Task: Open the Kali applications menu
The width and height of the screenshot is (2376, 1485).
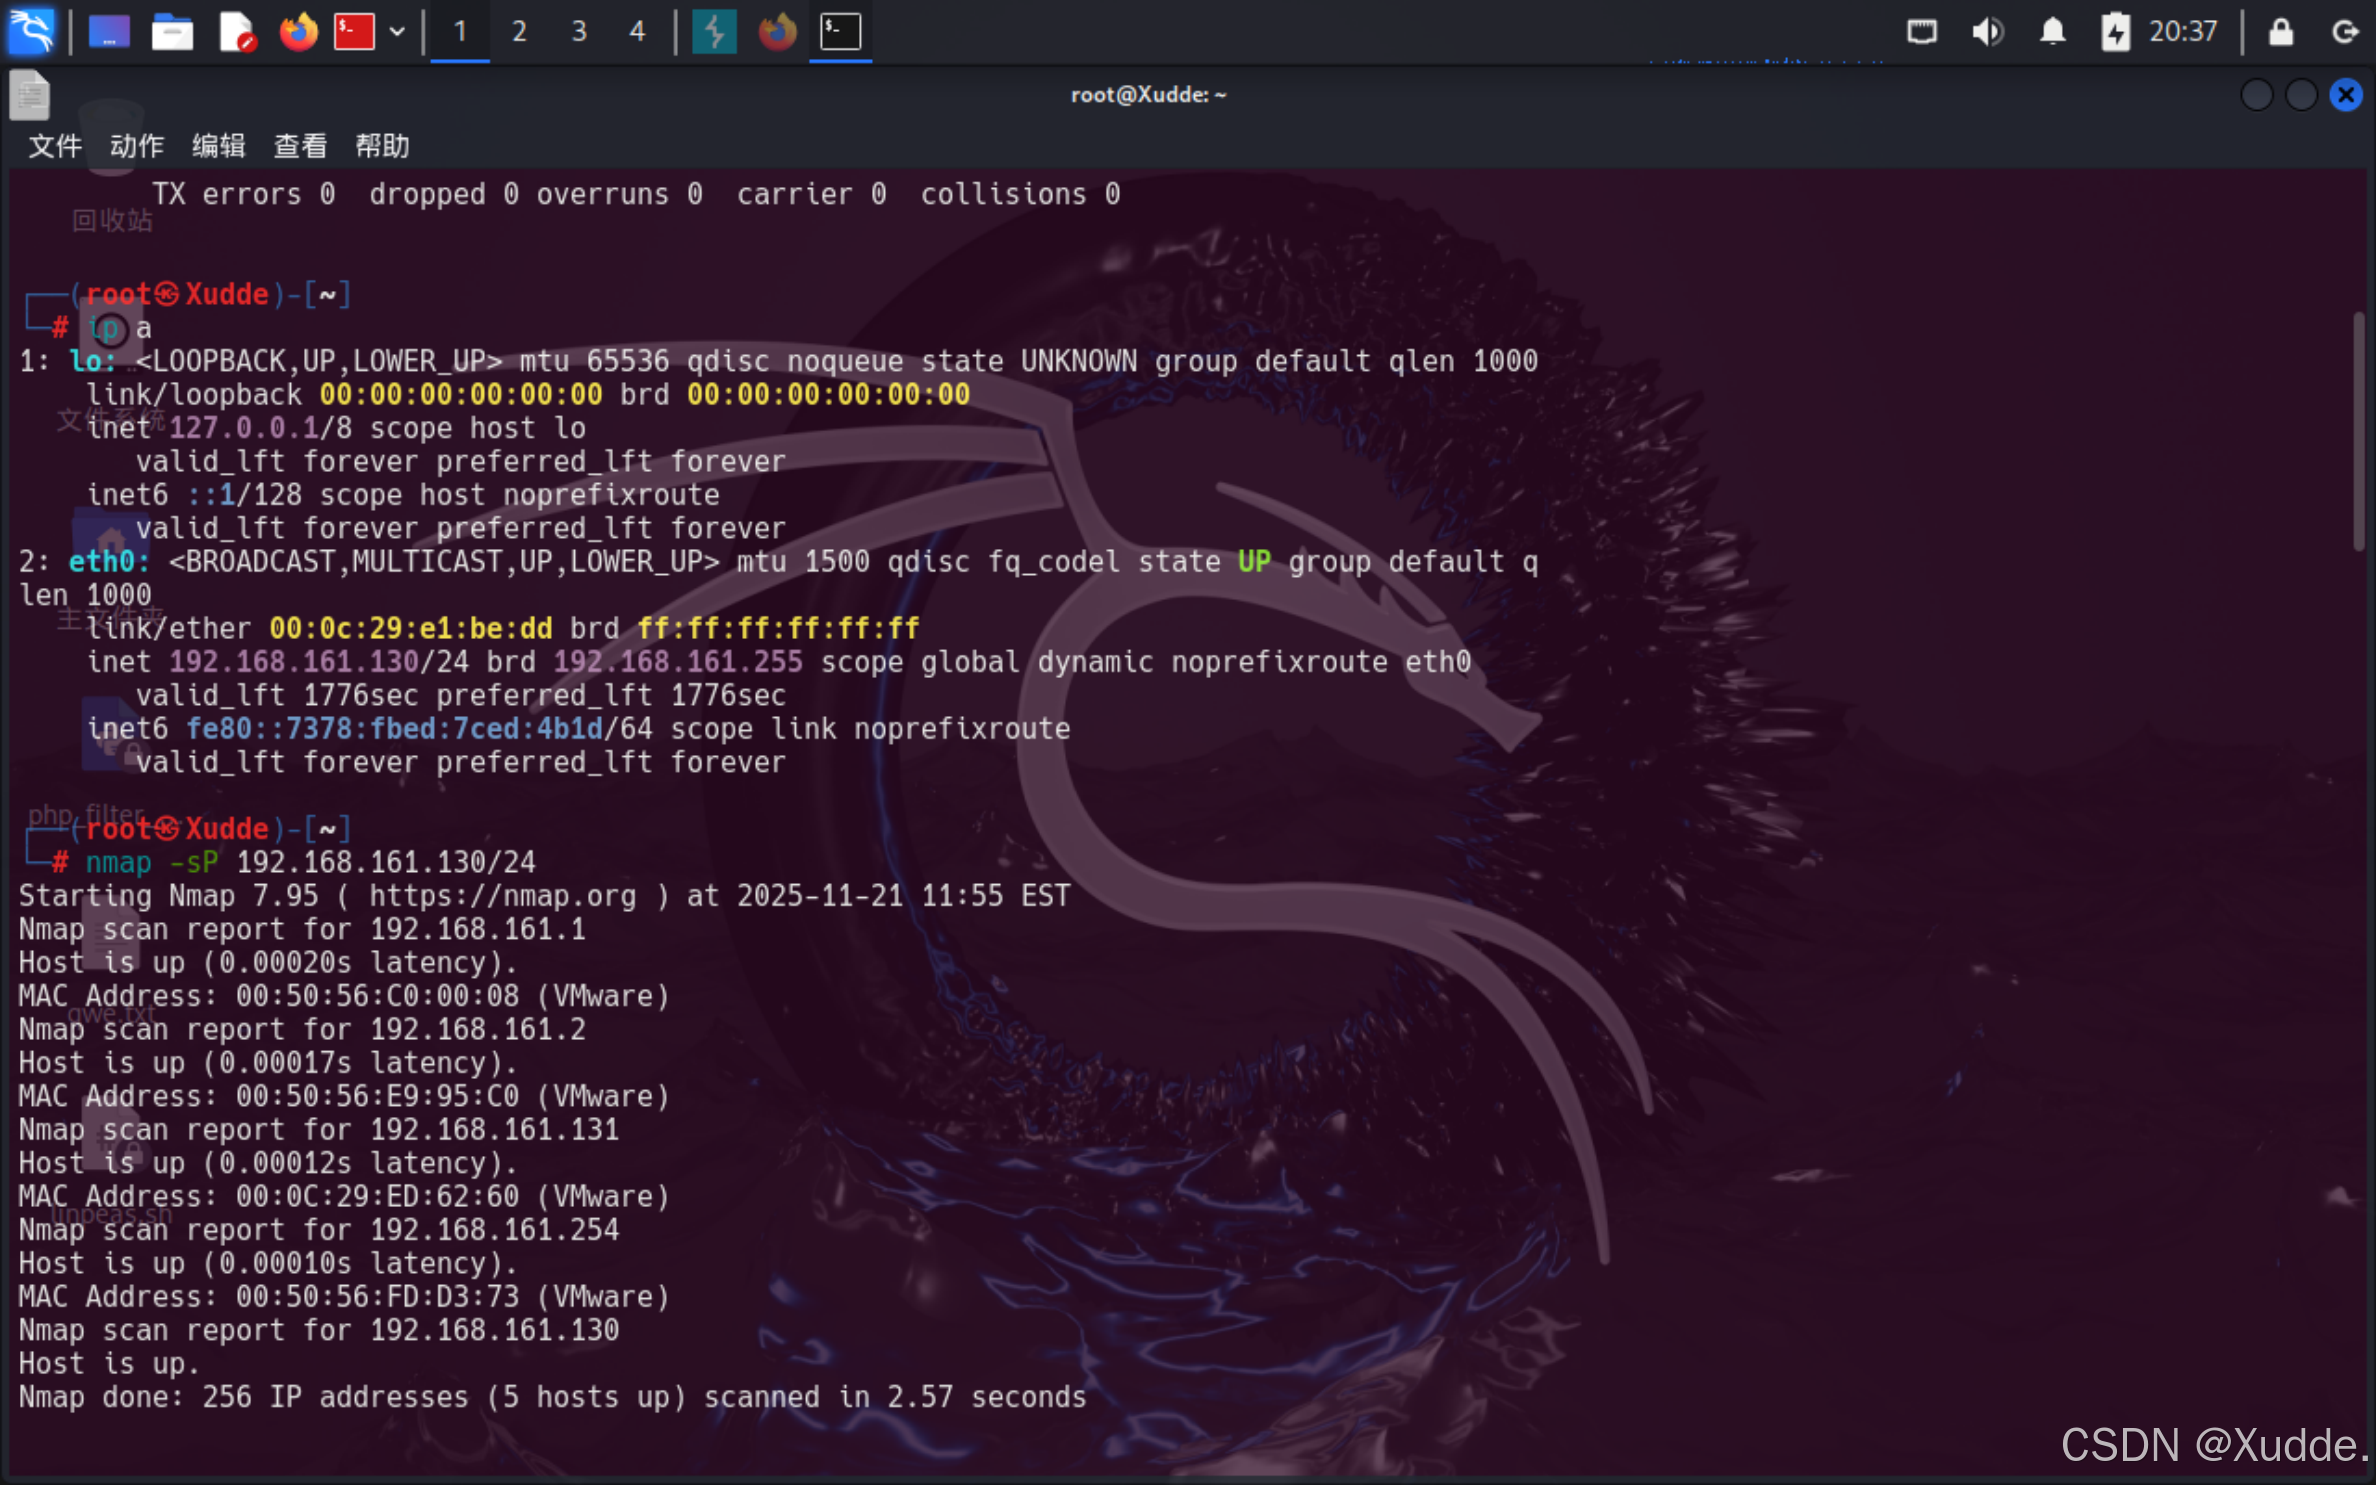Action: [32, 31]
